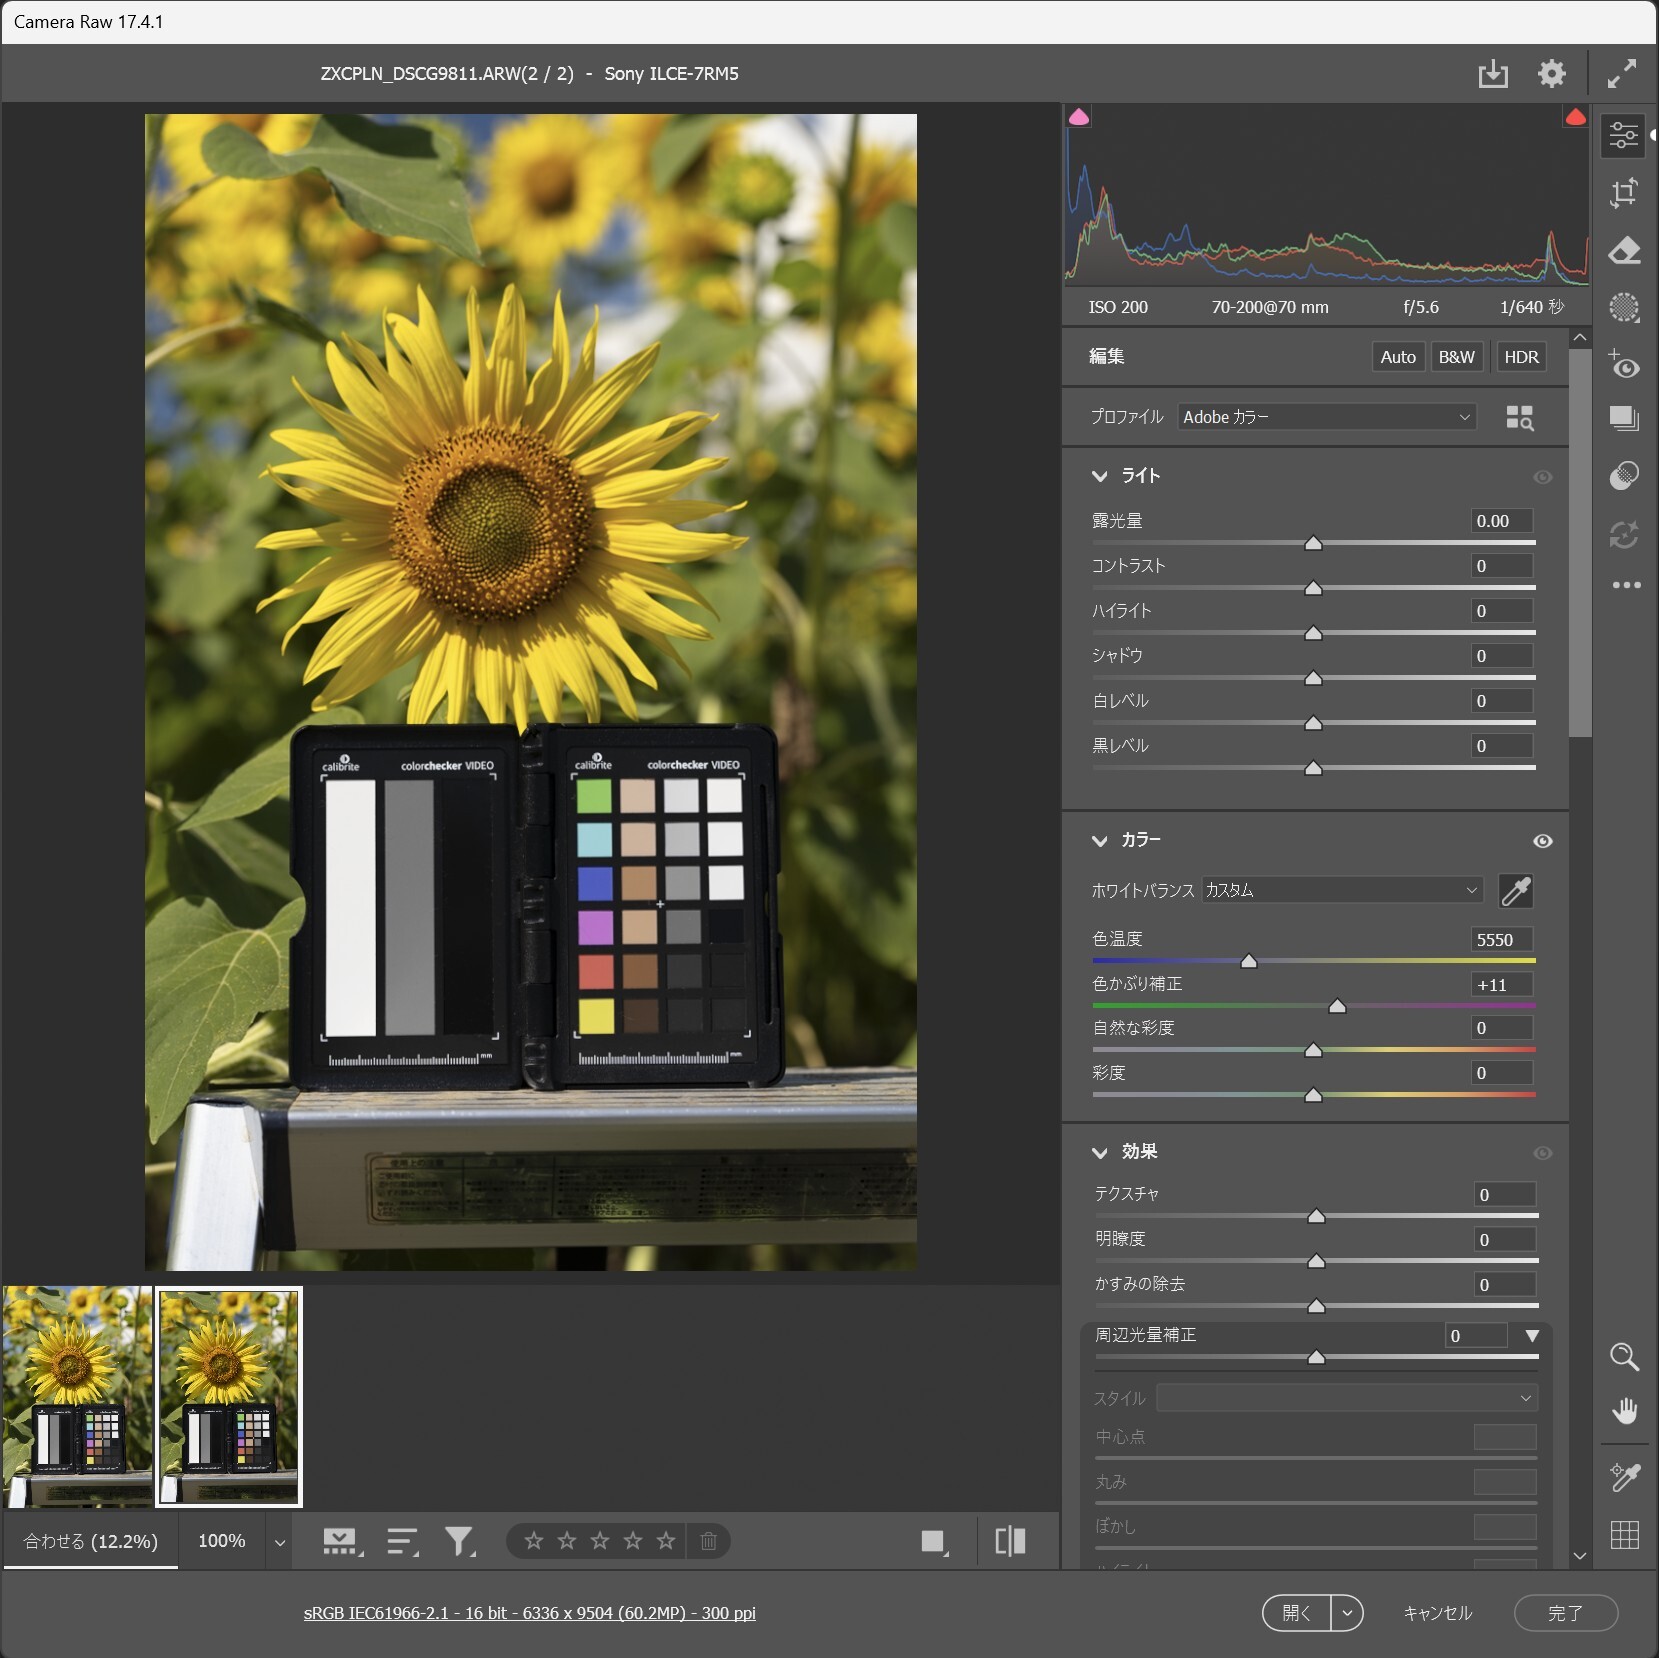Open the sRGB workflow options link
Image resolution: width=1659 pixels, height=1658 pixels.
pos(529,1613)
